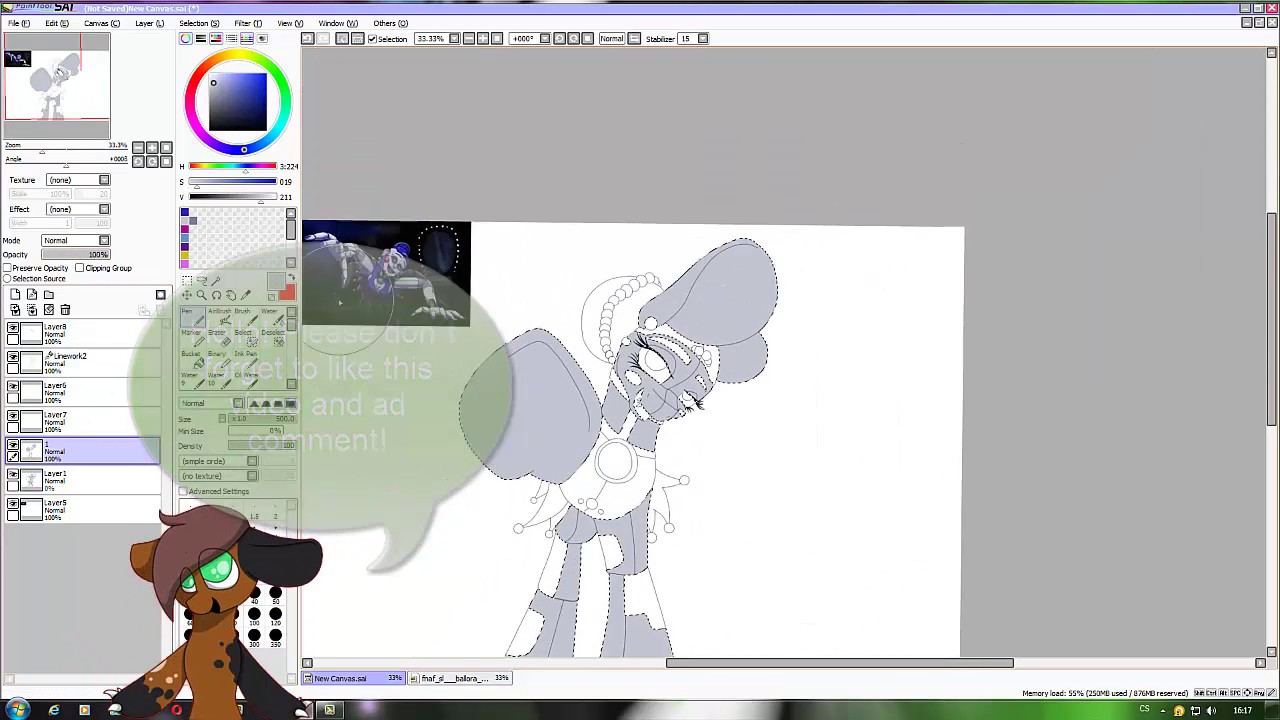Switch to the New Canvas.sai tab
Viewport: 1280px width, 720px height.
(x=355, y=678)
